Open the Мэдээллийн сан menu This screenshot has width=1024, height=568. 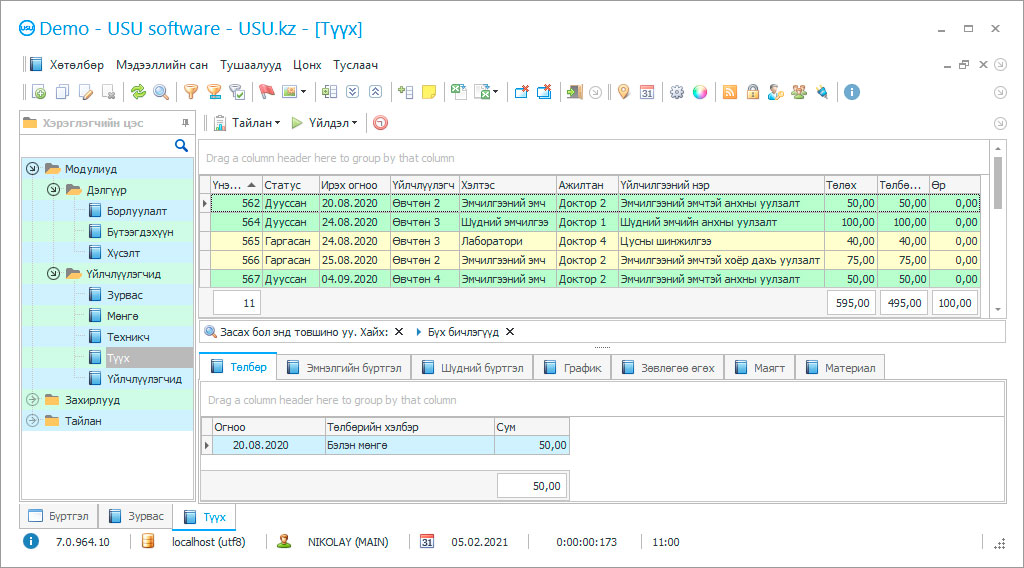tap(162, 65)
